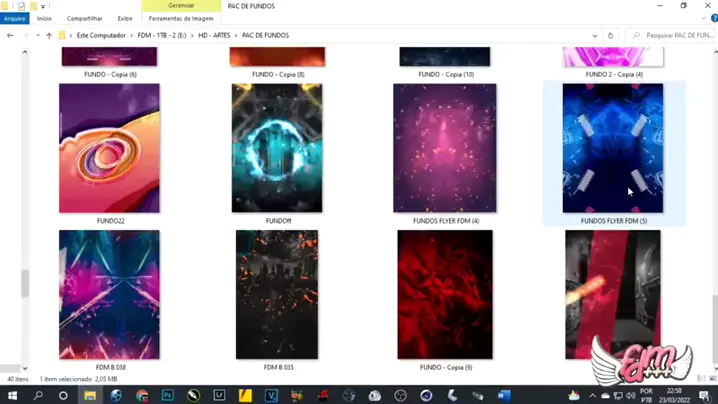Click in the Pesquisar PAC DE FUNDOS search box

click(x=670, y=35)
